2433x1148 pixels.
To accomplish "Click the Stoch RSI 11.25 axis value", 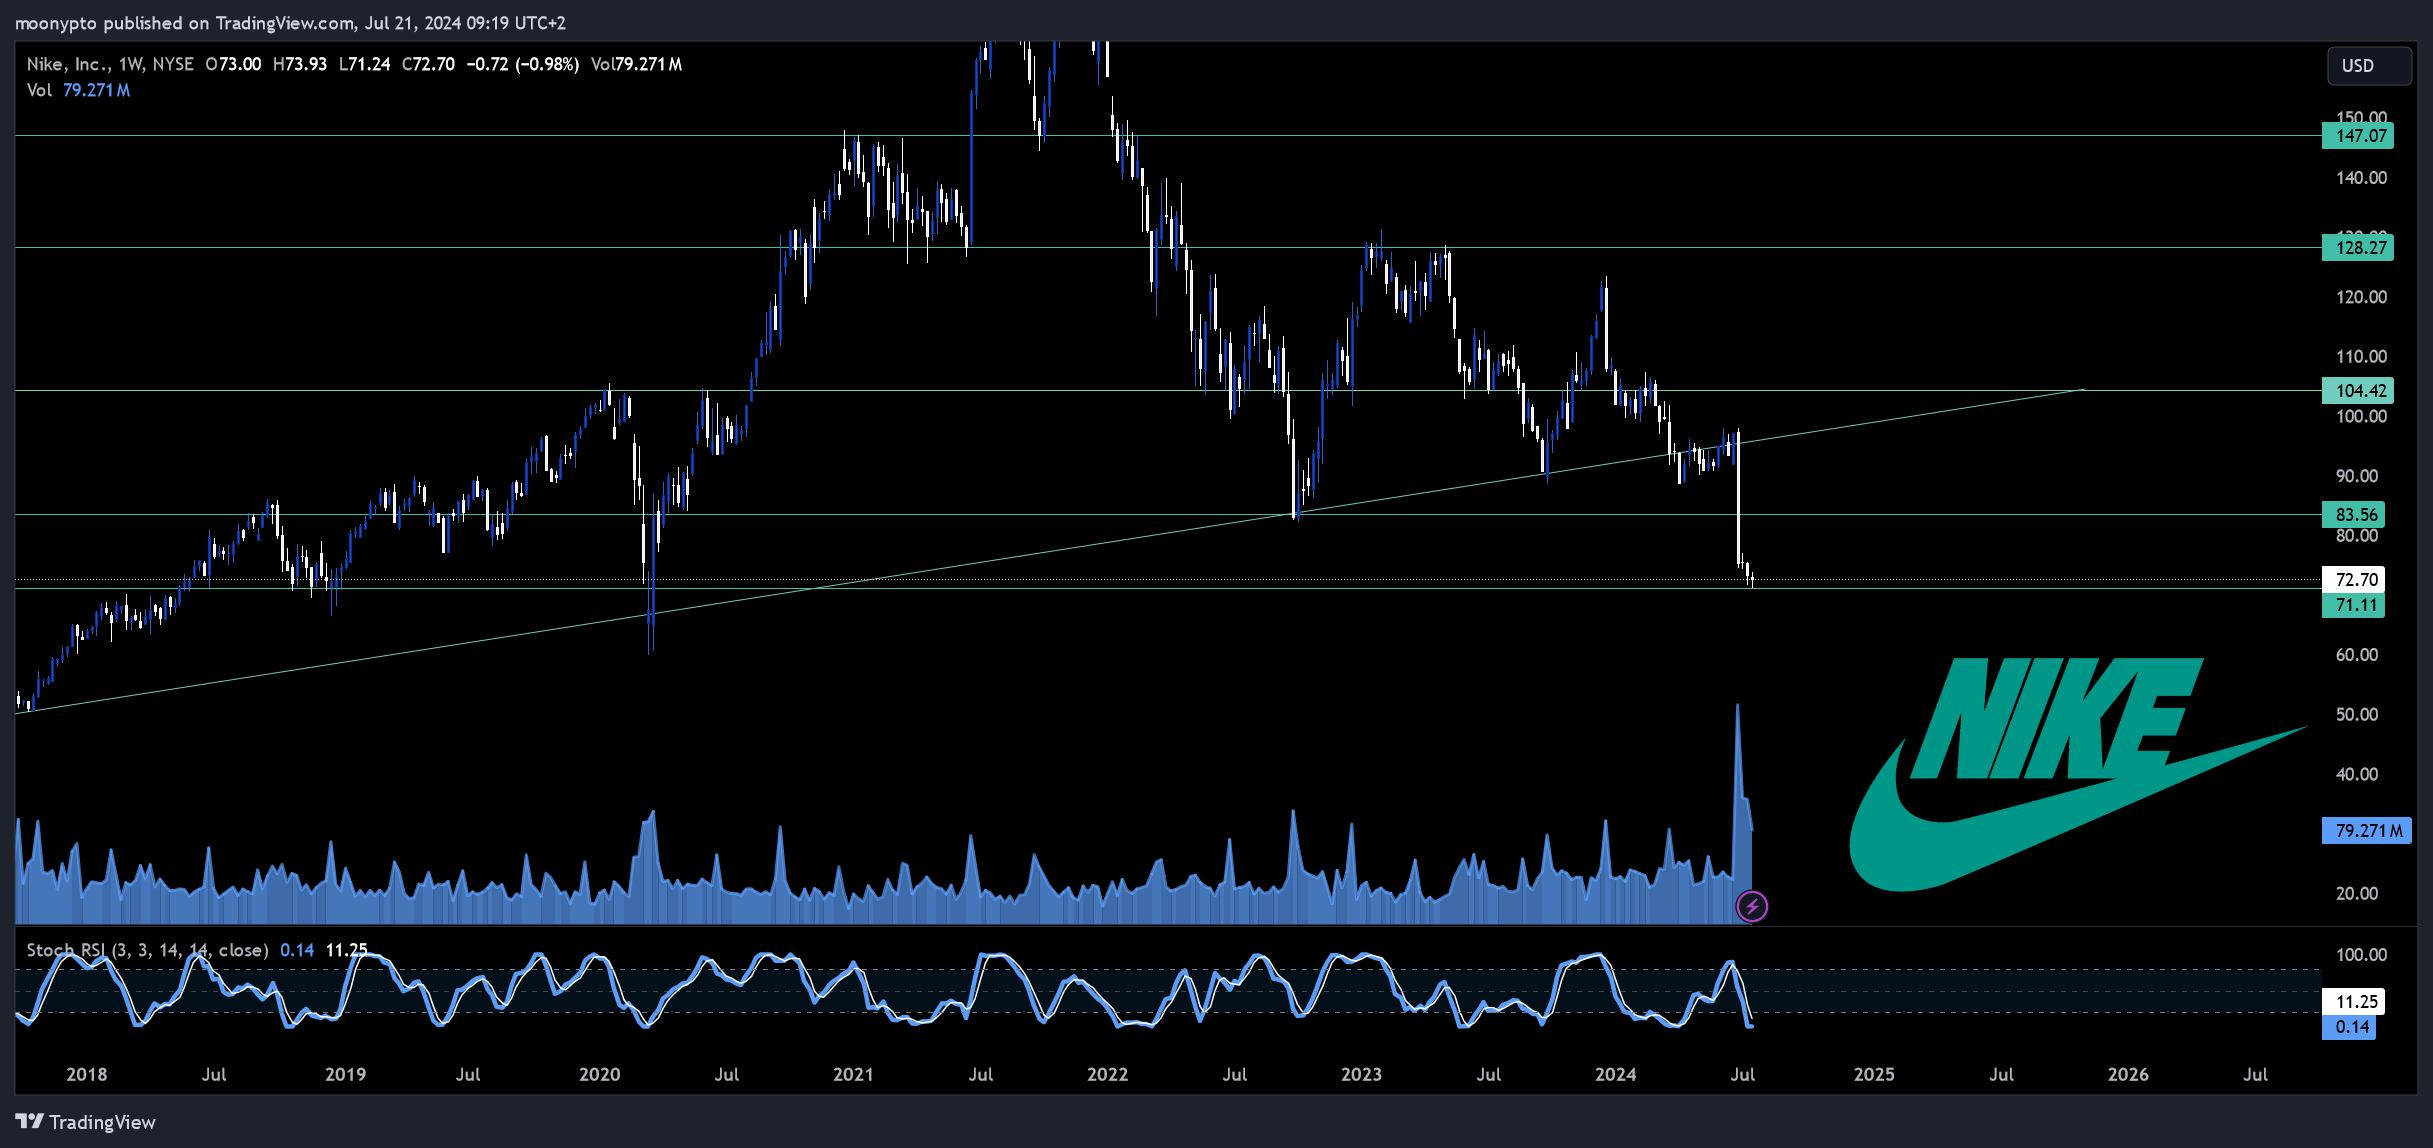I will (x=2353, y=1002).
